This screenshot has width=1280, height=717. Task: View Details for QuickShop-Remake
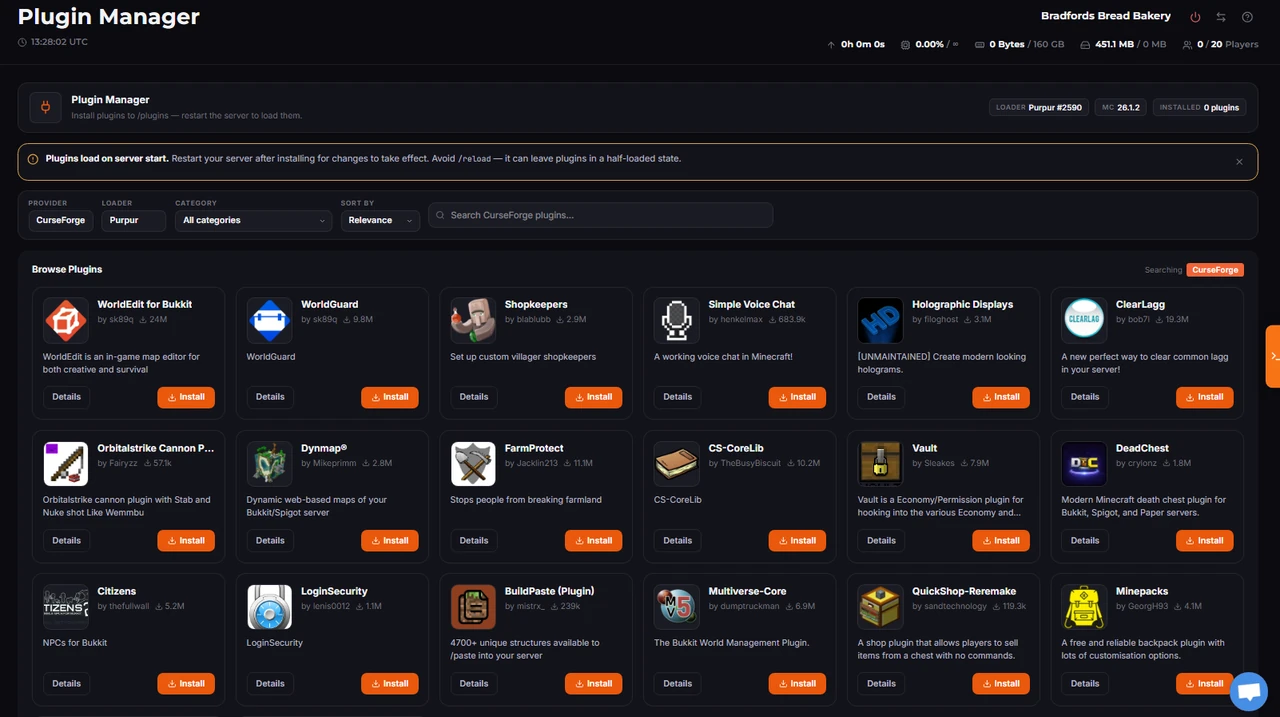tap(881, 684)
